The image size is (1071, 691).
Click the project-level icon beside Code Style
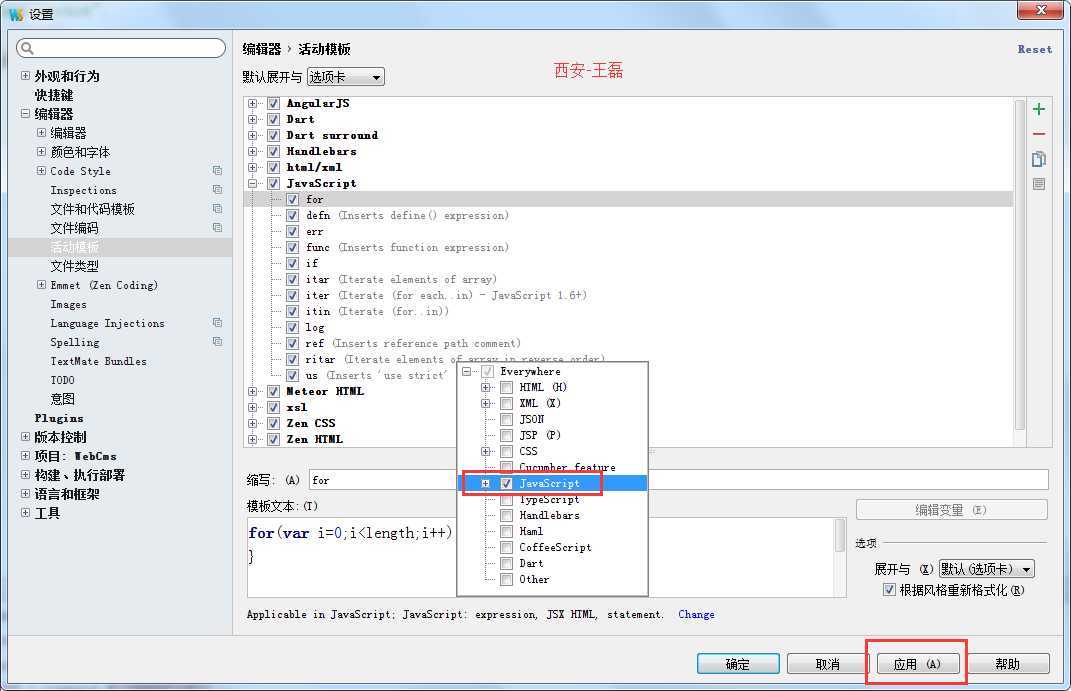[217, 171]
